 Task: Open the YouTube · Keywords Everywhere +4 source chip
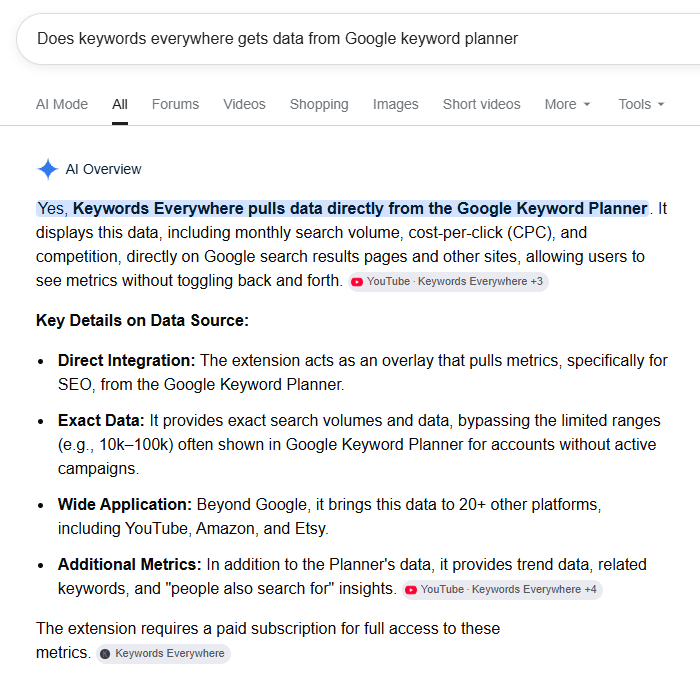[502, 590]
